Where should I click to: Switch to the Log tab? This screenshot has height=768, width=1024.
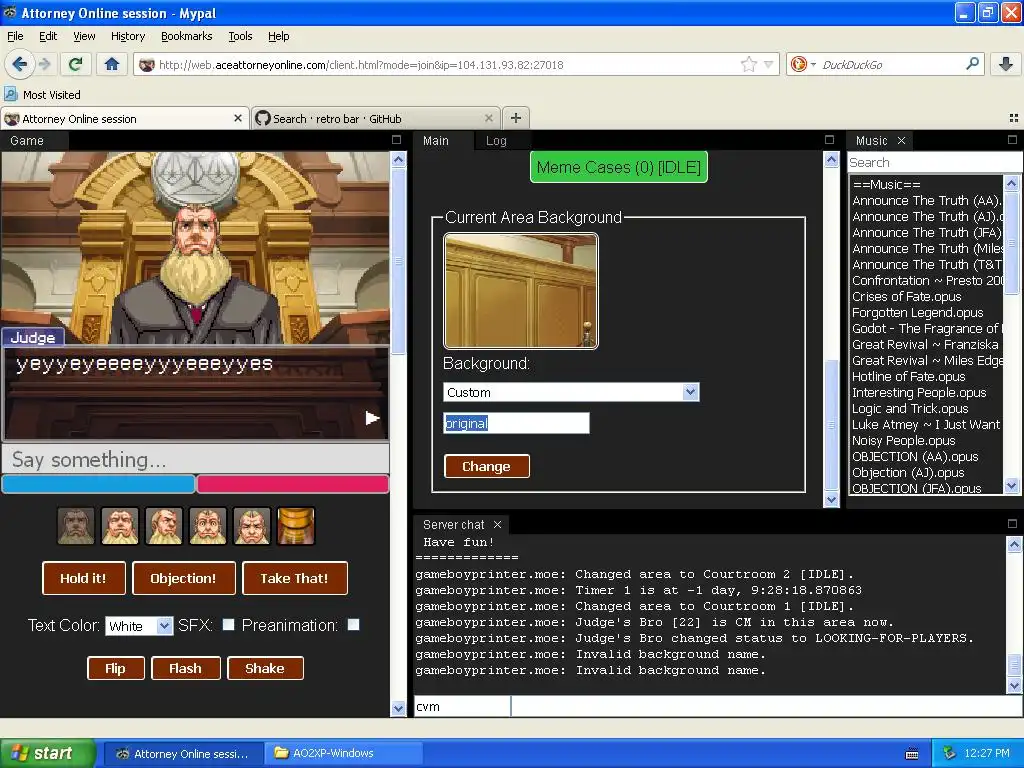[496, 140]
